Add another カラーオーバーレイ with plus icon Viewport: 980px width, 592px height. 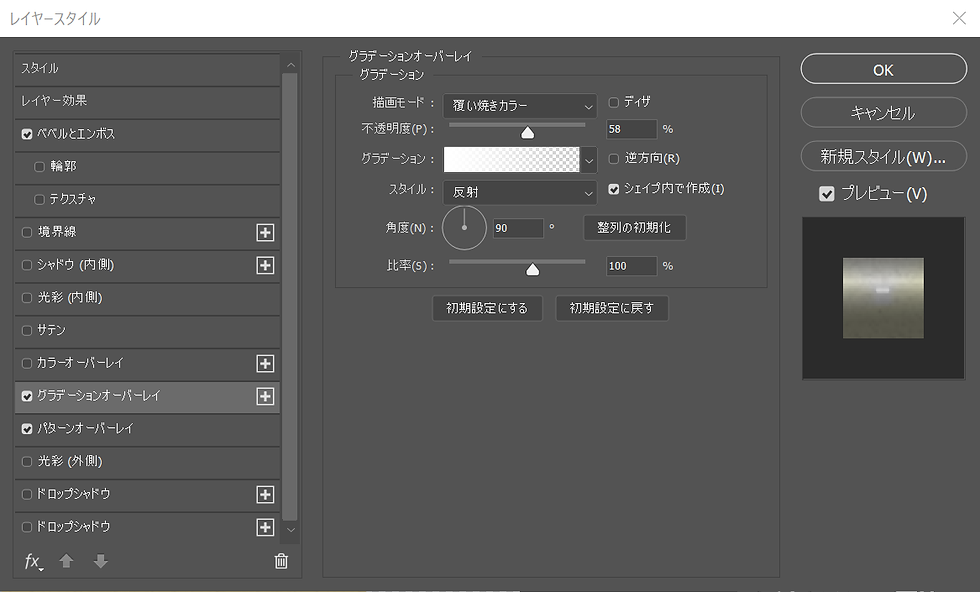click(x=265, y=363)
